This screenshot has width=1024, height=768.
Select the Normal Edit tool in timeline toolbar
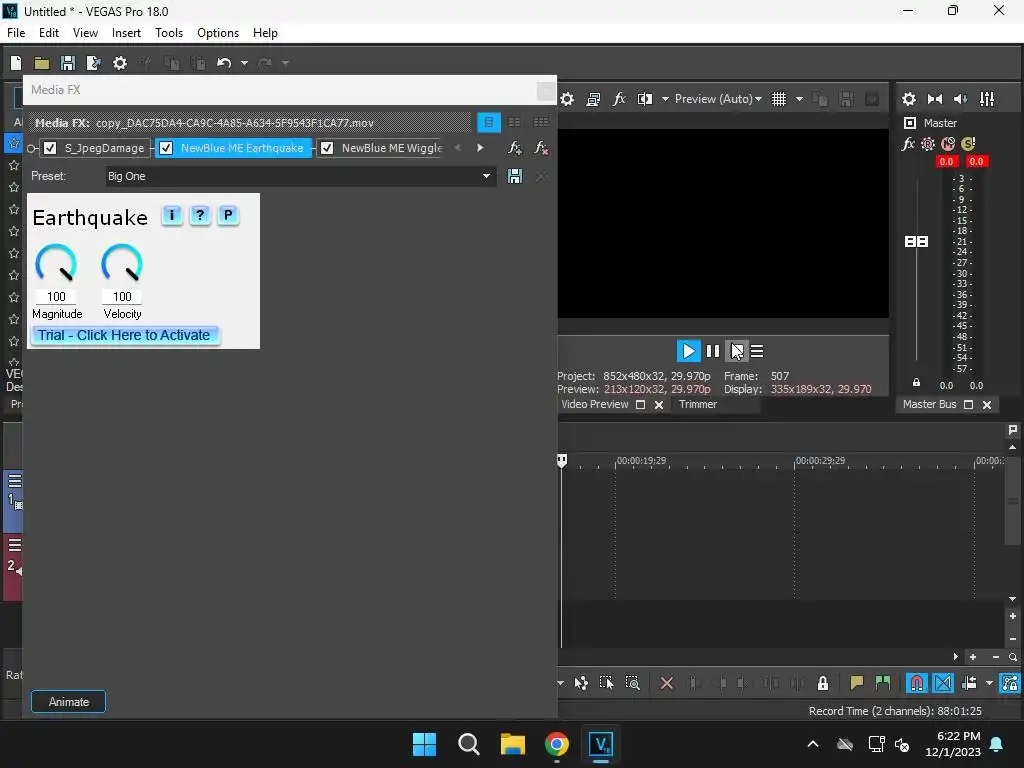coord(581,683)
